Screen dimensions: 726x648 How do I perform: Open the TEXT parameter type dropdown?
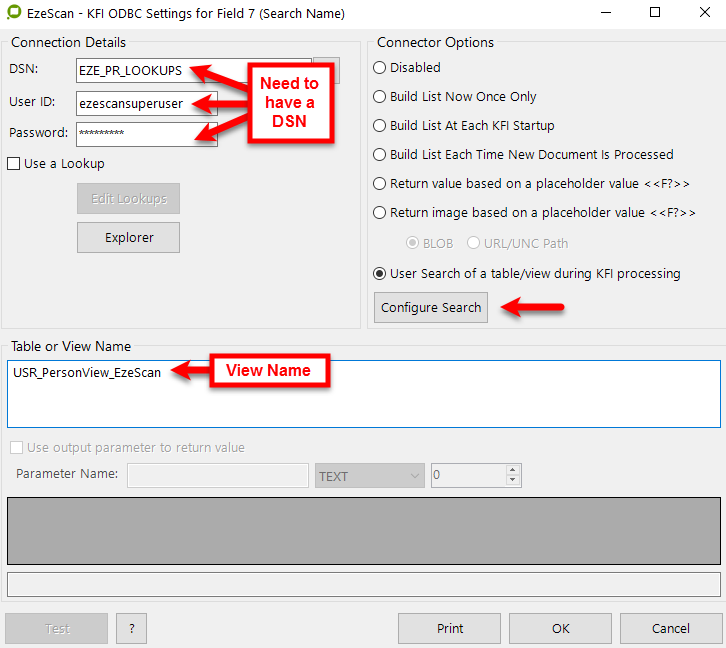click(x=370, y=476)
